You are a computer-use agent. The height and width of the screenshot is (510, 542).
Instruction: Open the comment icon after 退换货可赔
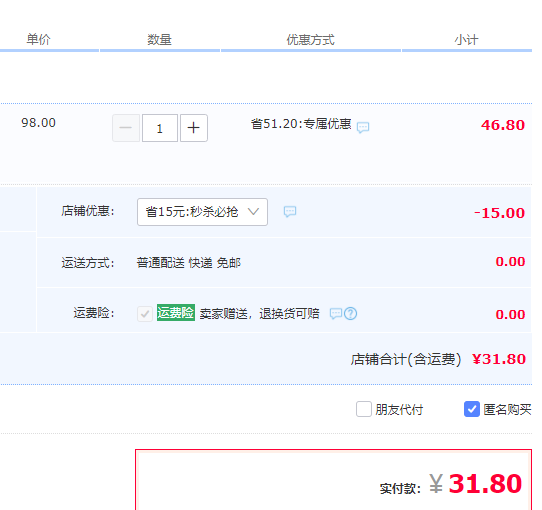point(336,314)
